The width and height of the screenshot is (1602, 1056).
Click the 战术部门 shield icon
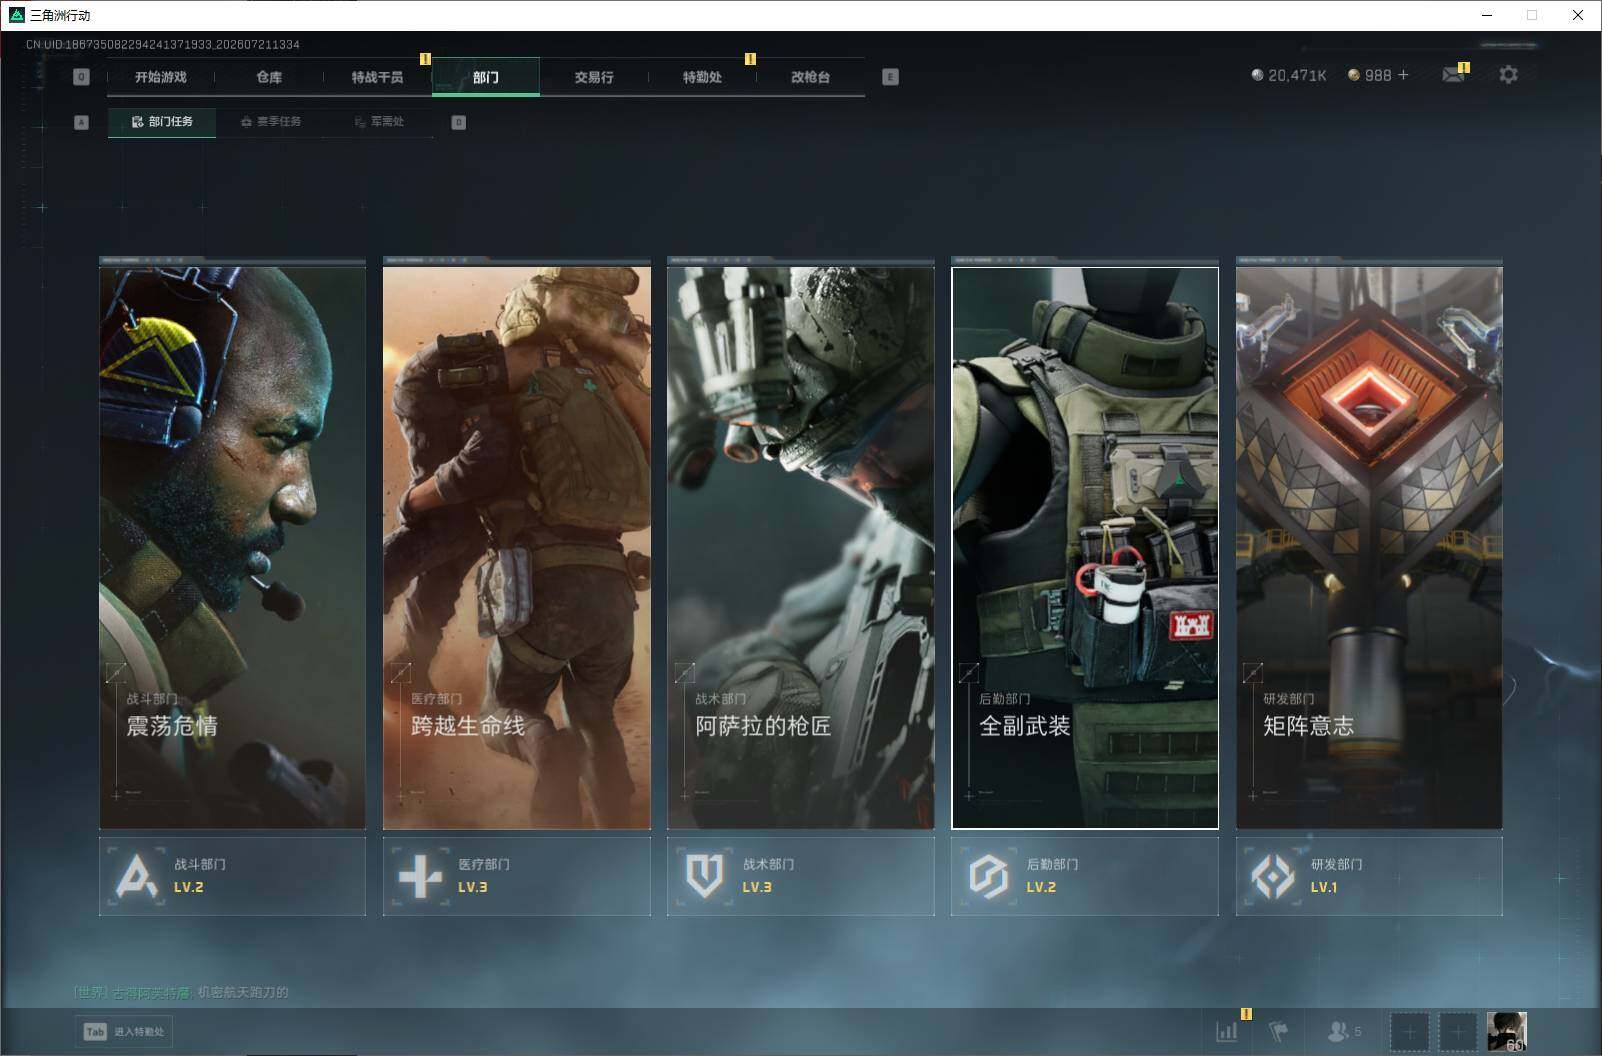pos(704,876)
